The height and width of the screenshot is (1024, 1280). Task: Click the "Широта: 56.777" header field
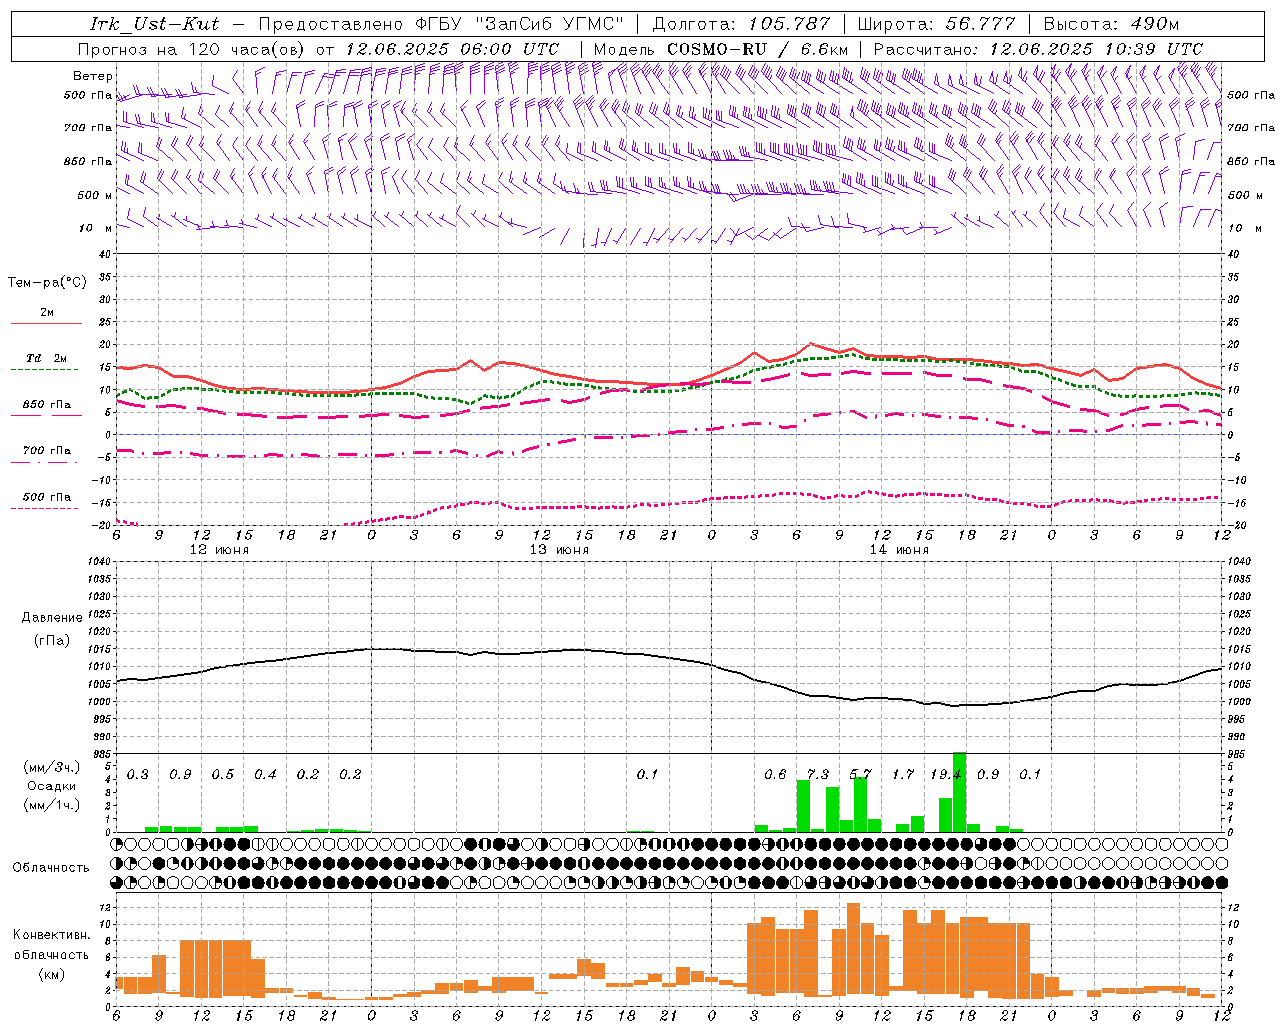(937, 24)
